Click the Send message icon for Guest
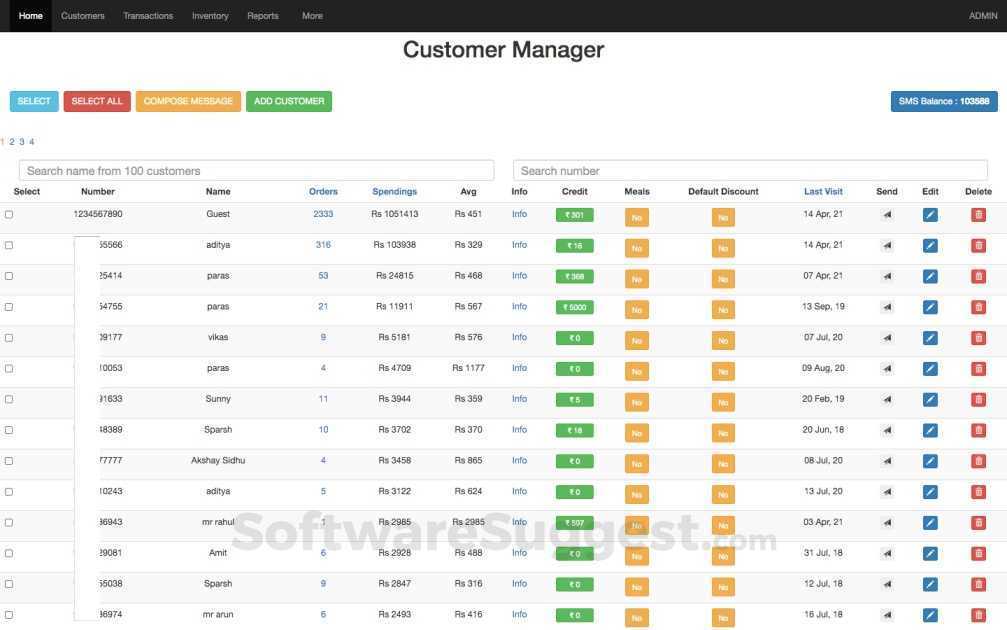 click(884, 212)
